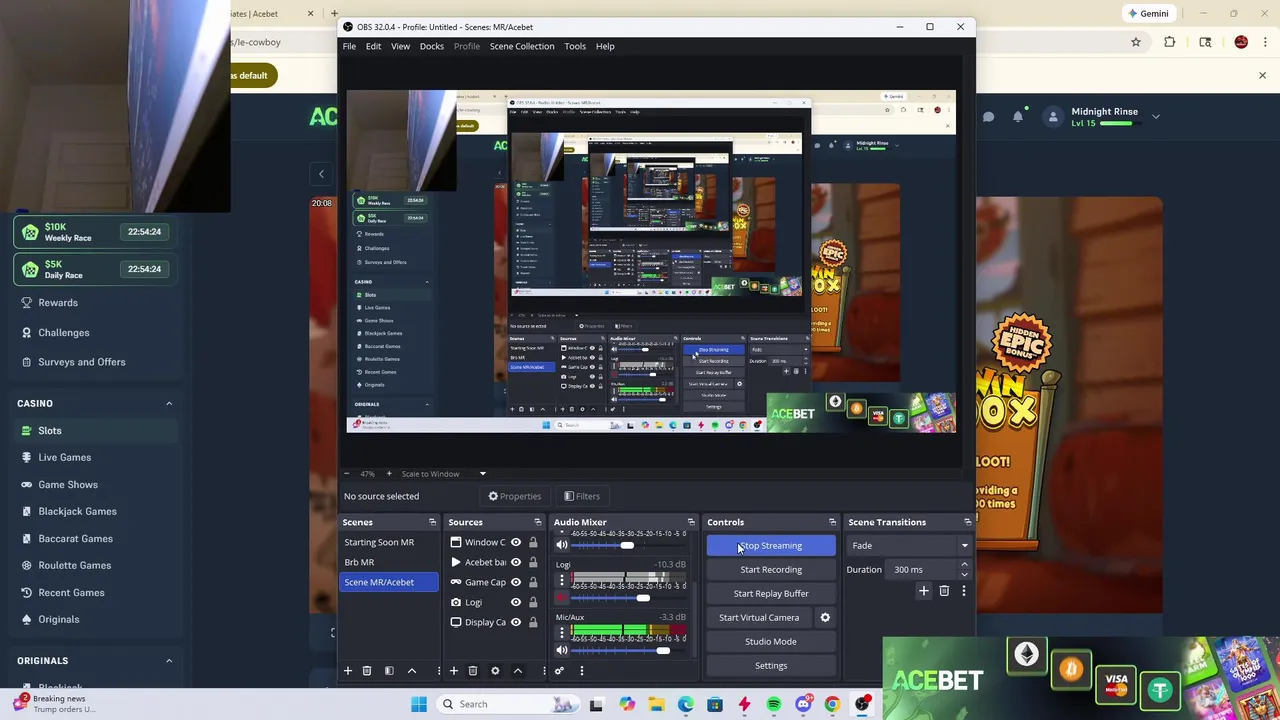Open OBS Settings from Controls
The height and width of the screenshot is (720, 1280).
[x=771, y=666]
